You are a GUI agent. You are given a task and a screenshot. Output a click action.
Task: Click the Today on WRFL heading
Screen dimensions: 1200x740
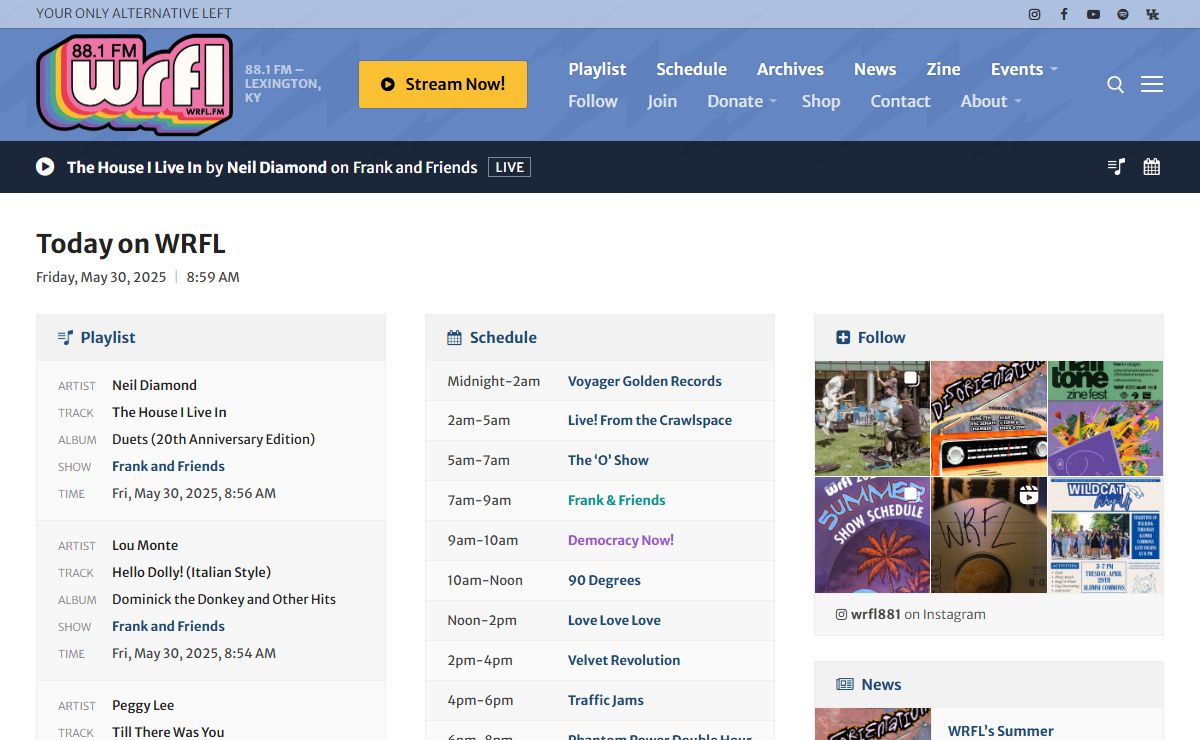[x=131, y=243]
